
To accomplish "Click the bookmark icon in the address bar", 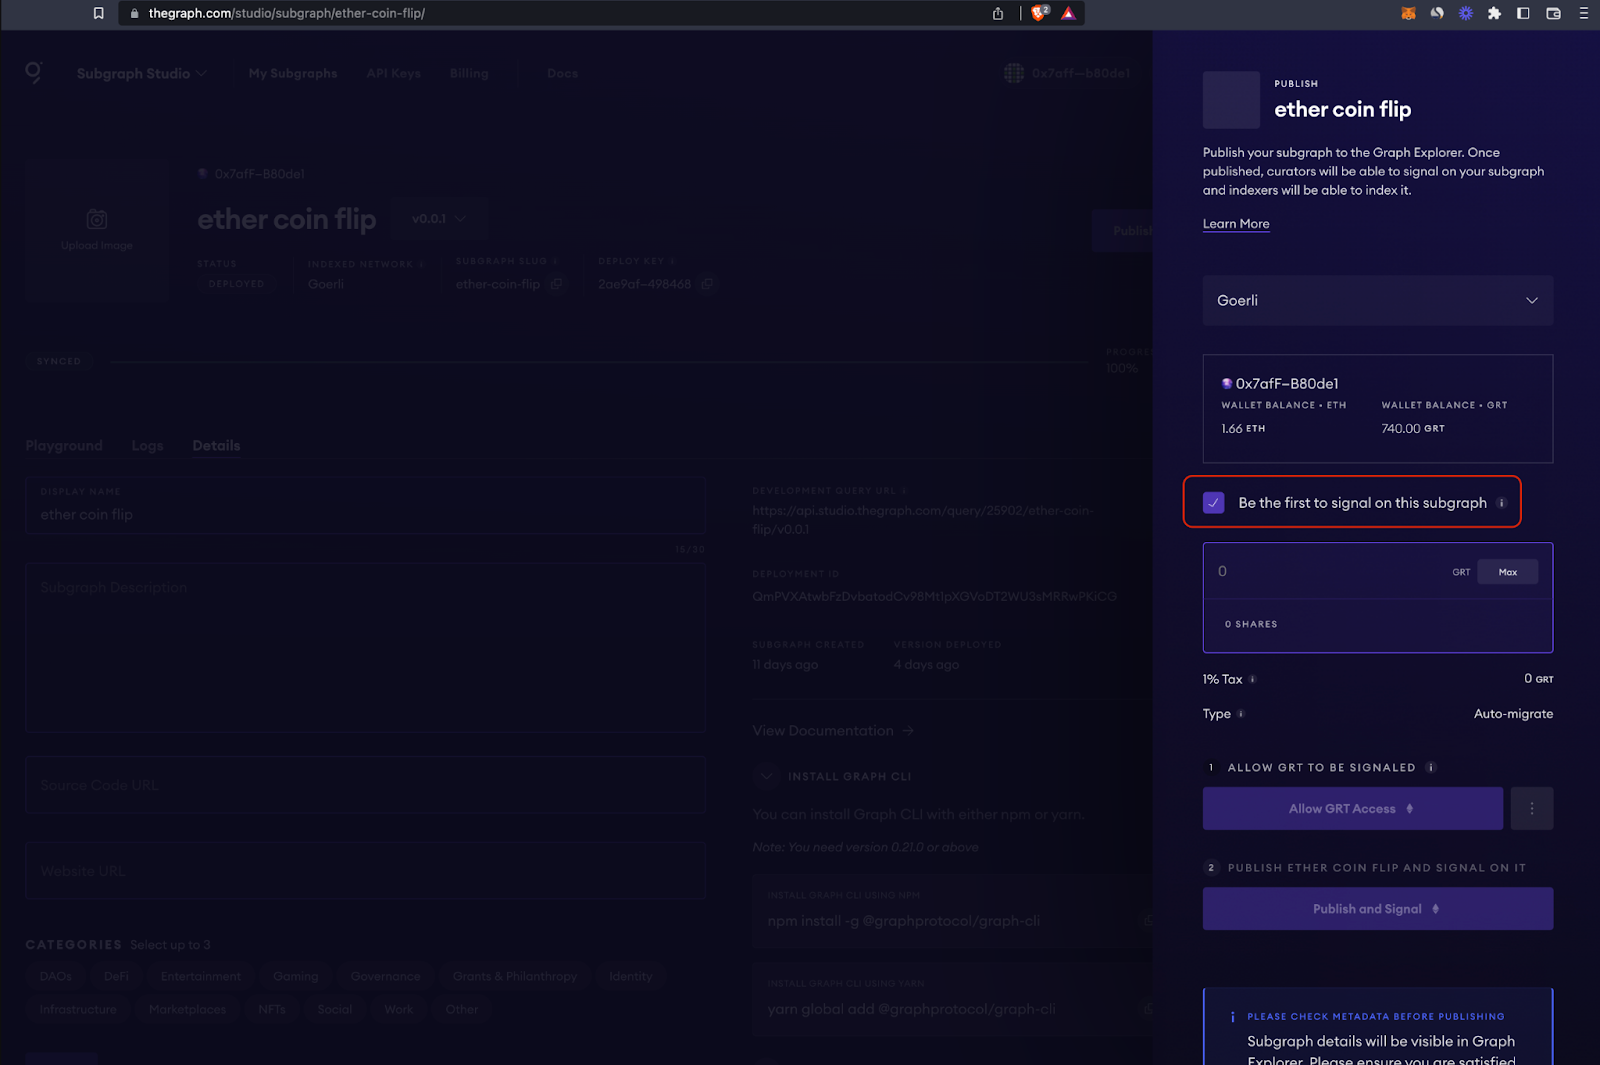I will (x=97, y=13).
